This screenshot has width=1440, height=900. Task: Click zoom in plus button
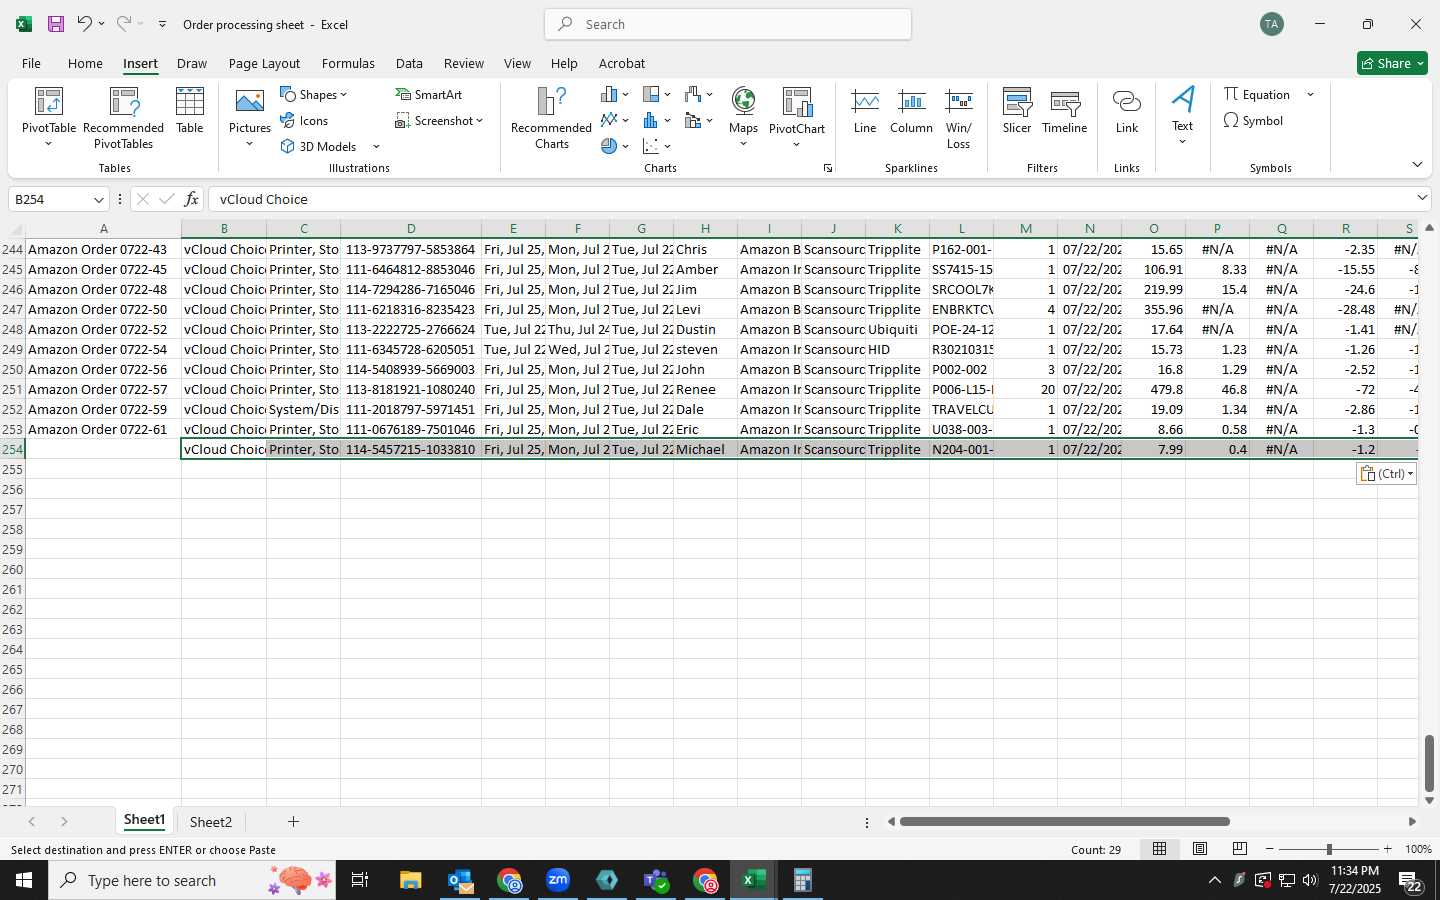1387,849
